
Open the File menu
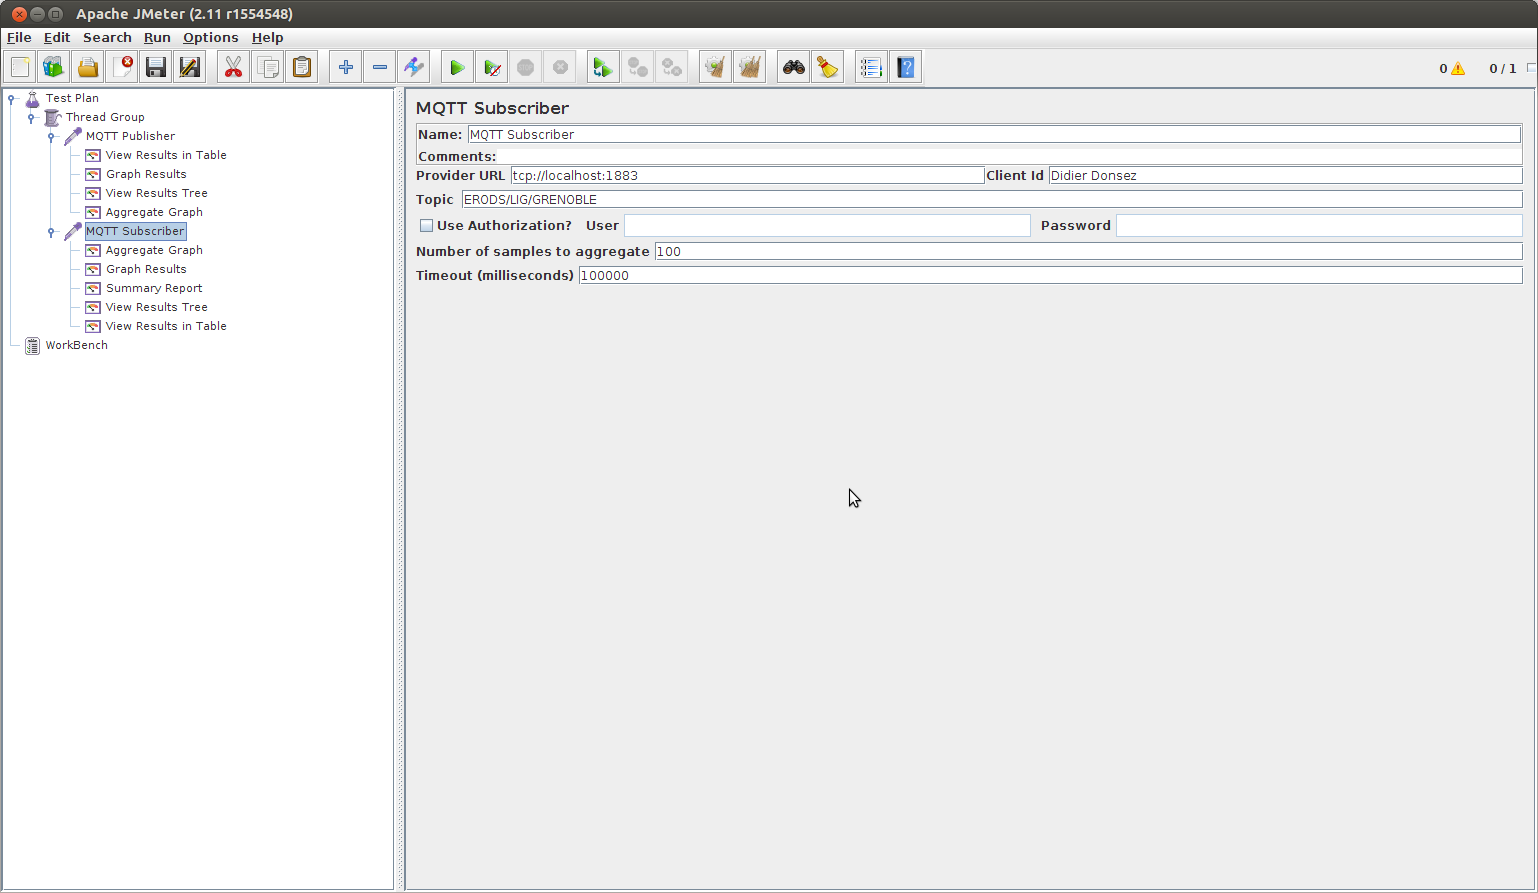pyautogui.click(x=19, y=37)
